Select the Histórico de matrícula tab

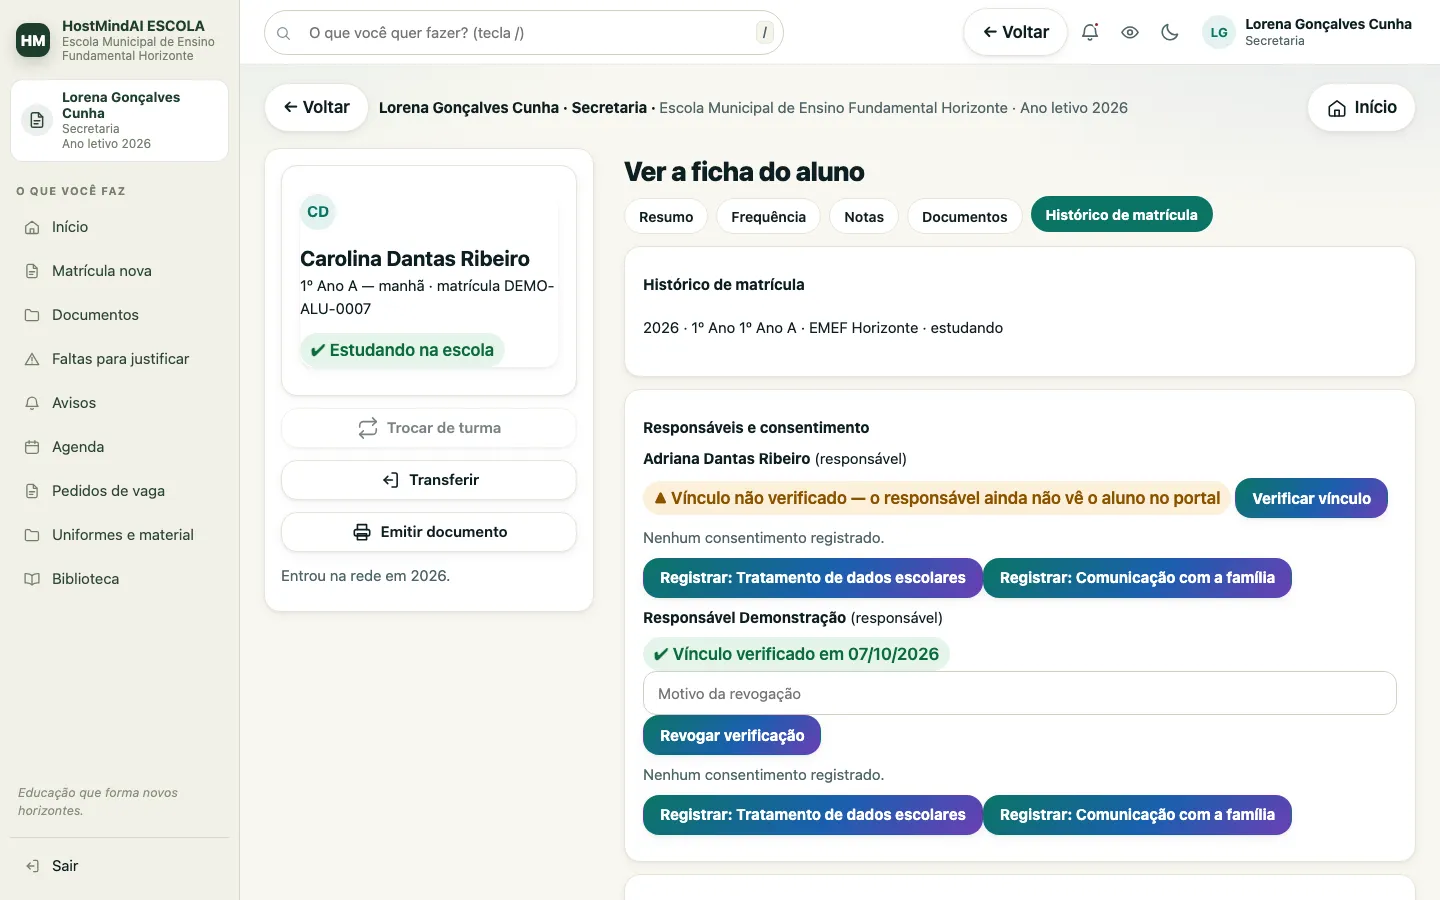(1121, 215)
